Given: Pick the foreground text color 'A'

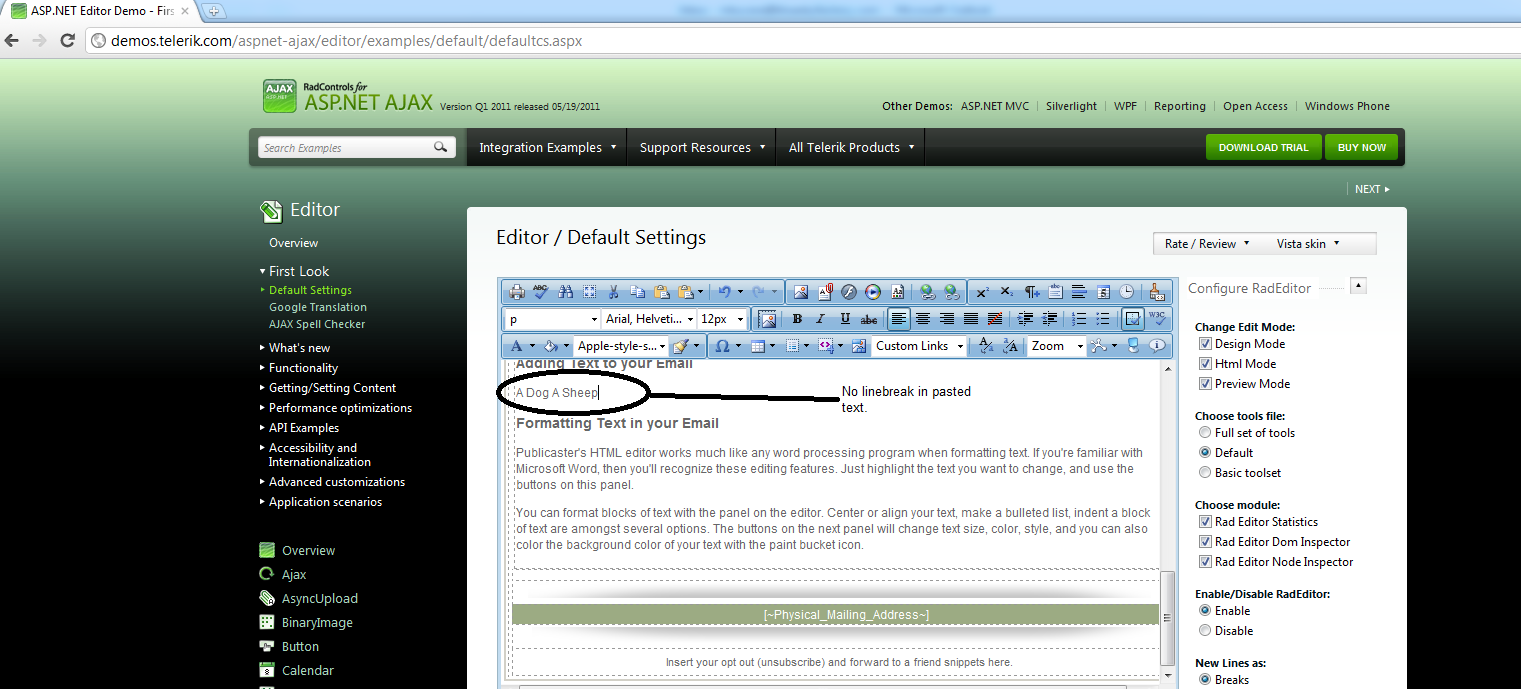Looking at the screenshot, I should coord(517,346).
